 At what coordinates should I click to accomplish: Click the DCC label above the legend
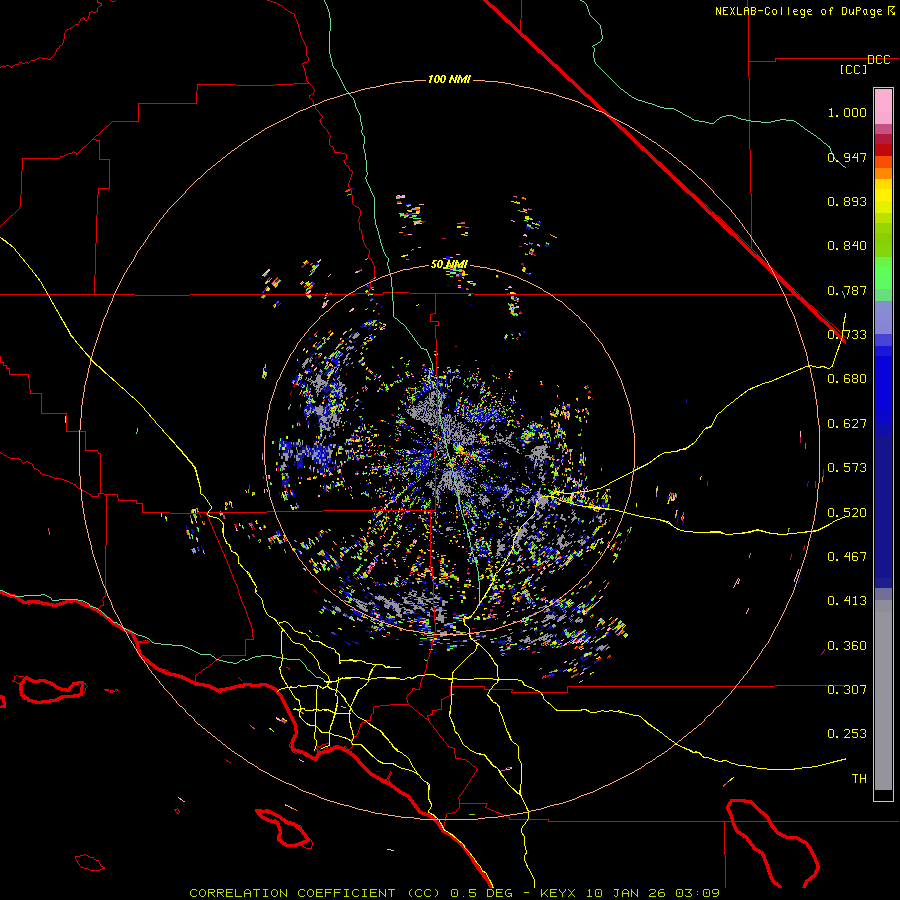click(x=879, y=60)
